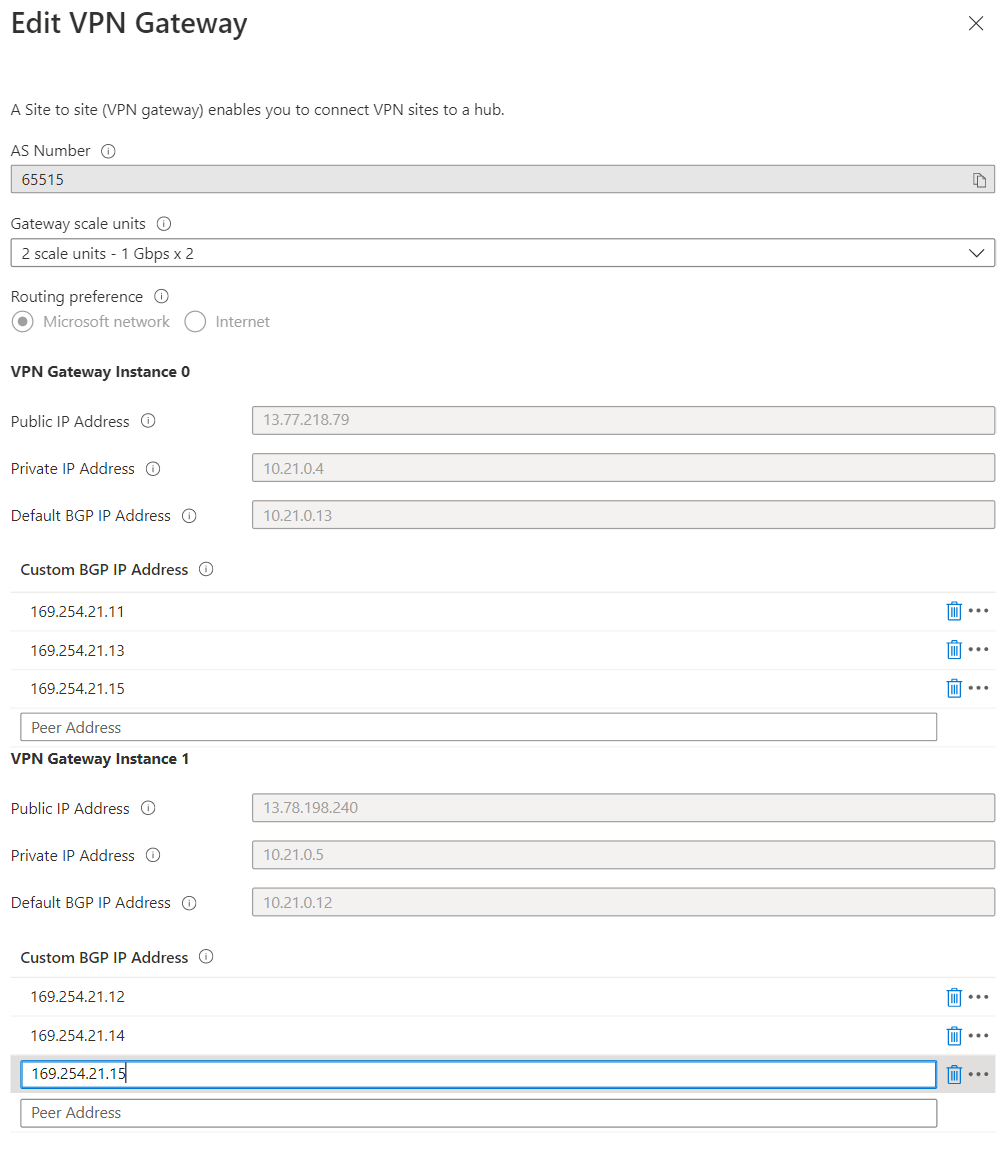Select Internet routing preference
The height and width of the screenshot is (1160, 1006).
click(x=195, y=322)
